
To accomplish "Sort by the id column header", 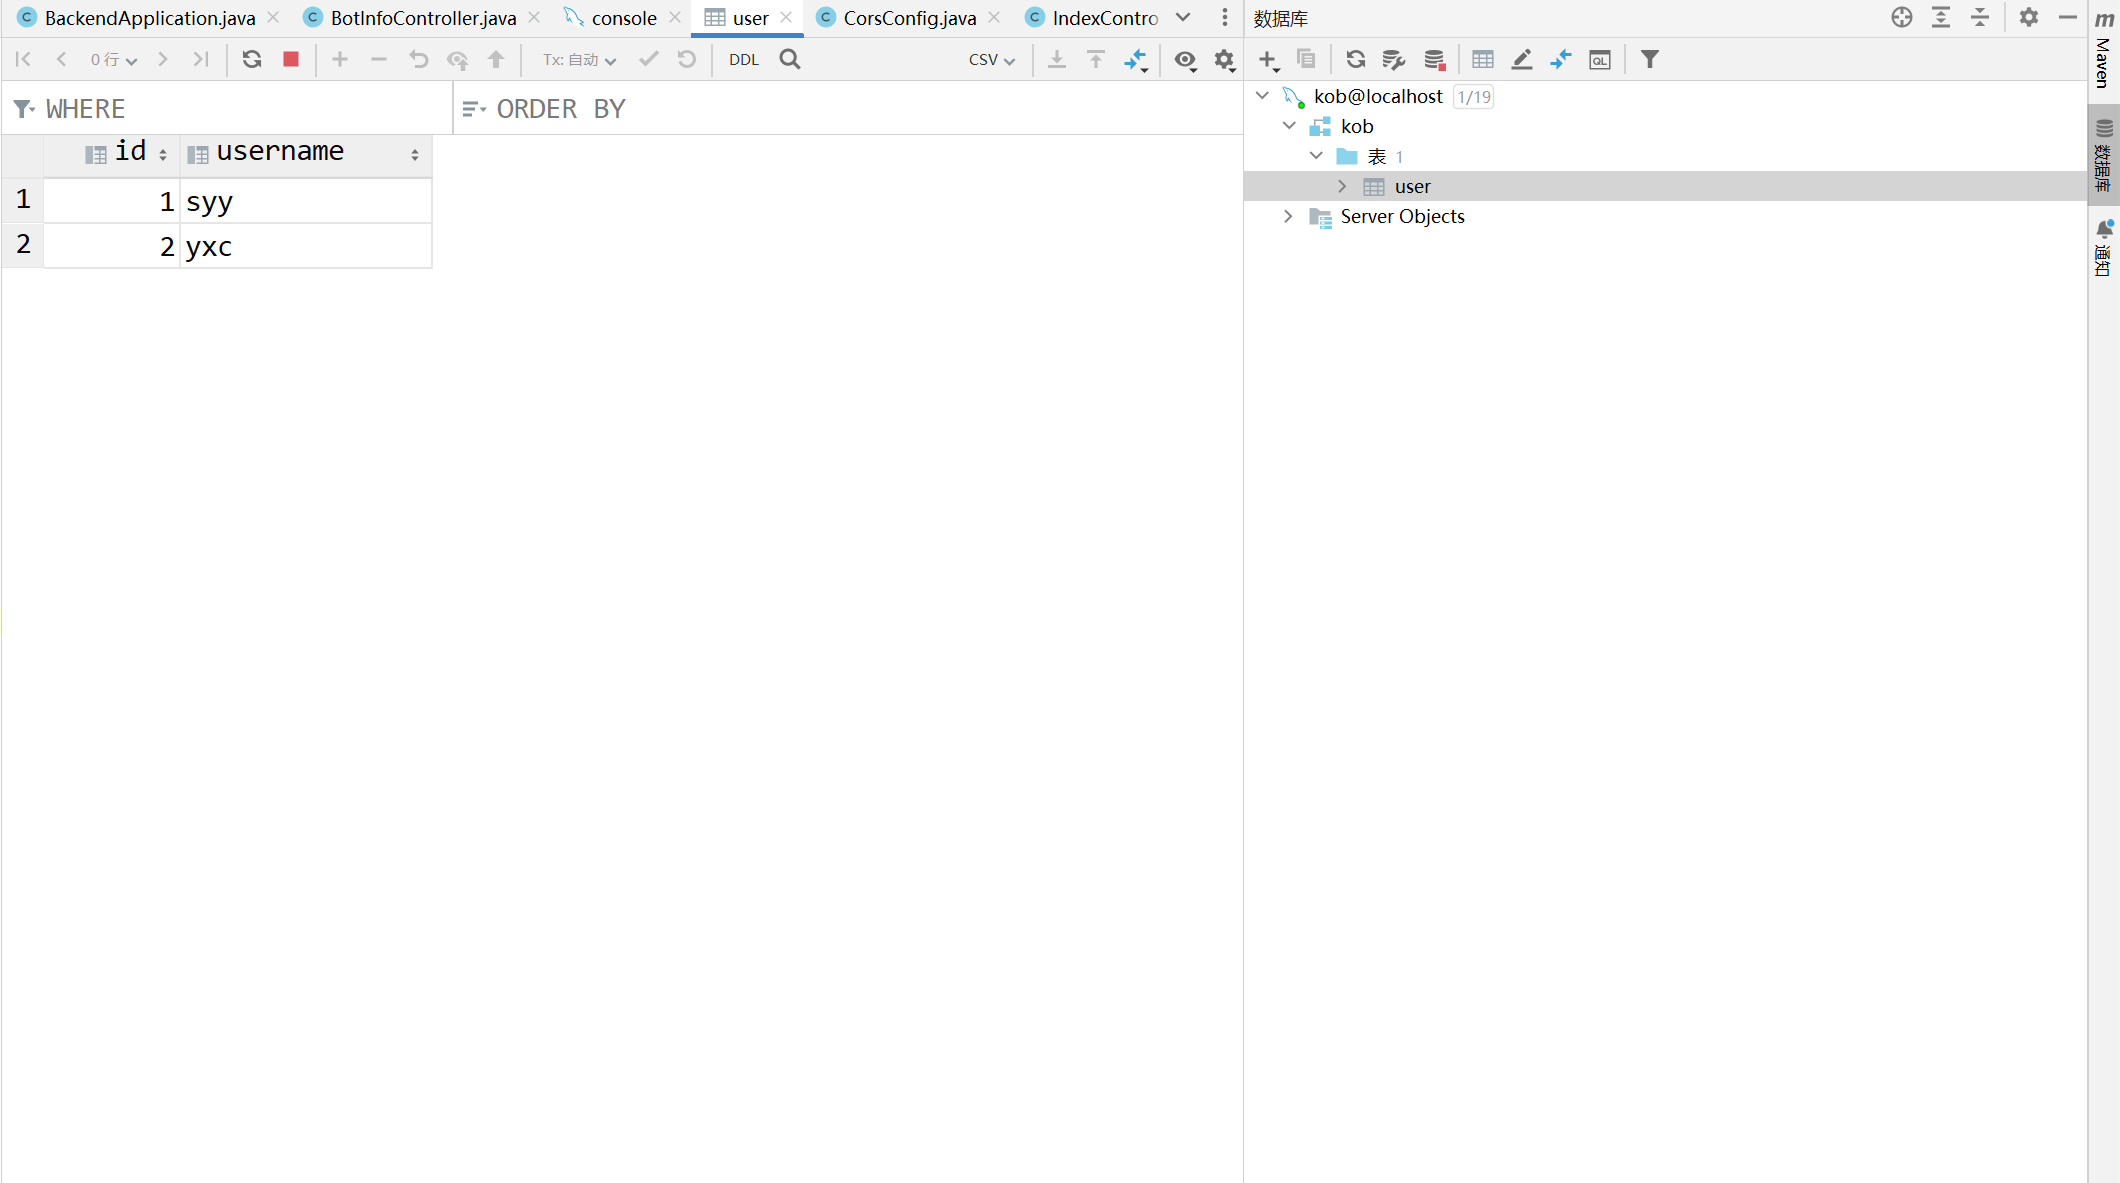I will tap(111, 154).
